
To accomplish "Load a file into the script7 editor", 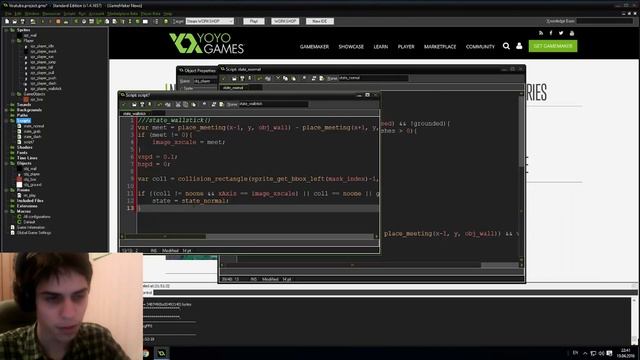I will [x=134, y=104].
